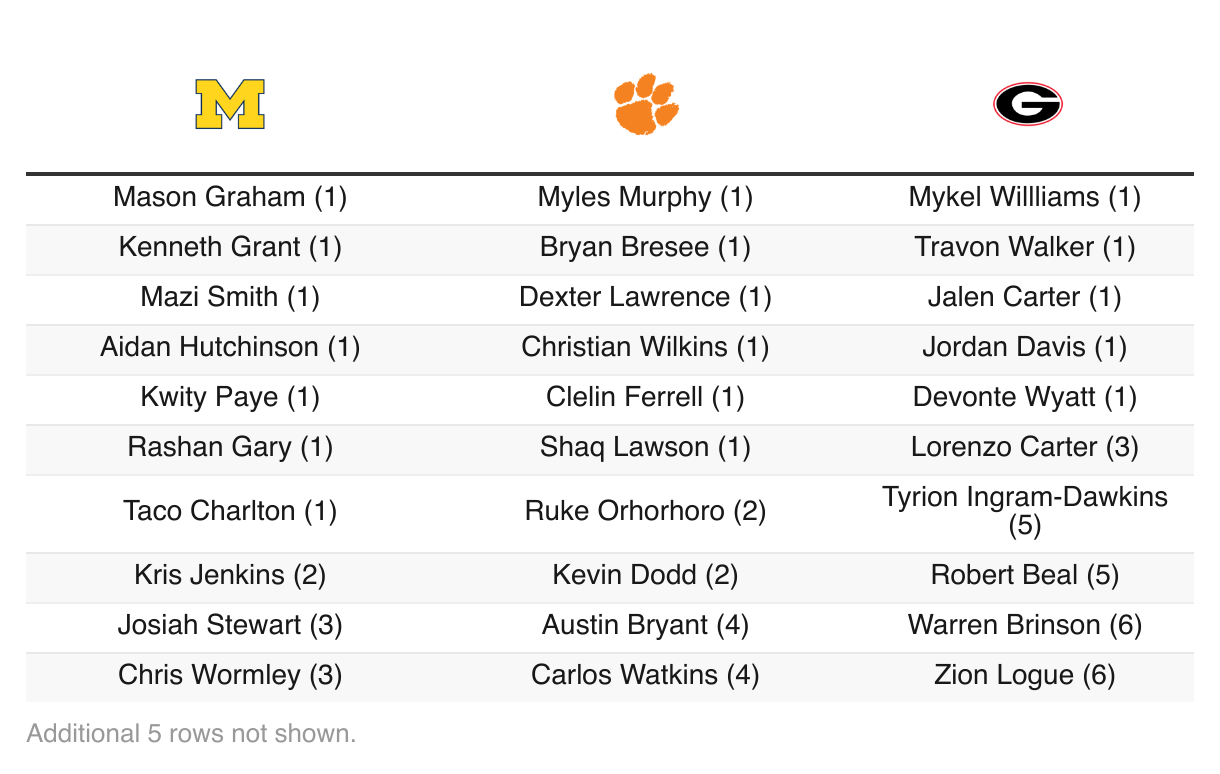This screenshot has height=774, width=1220.
Task: Click the Chris Wormley (3) cell
Action: pyautogui.click(x=230, y=675)
